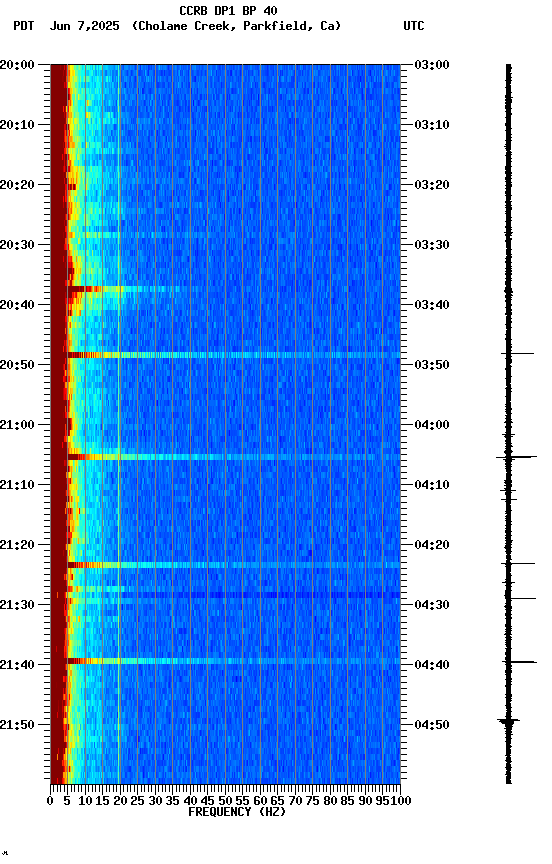This screenshot has width=552, height=864.
Task: Click the '21:10' PDT time label
Action: [17, 485]
